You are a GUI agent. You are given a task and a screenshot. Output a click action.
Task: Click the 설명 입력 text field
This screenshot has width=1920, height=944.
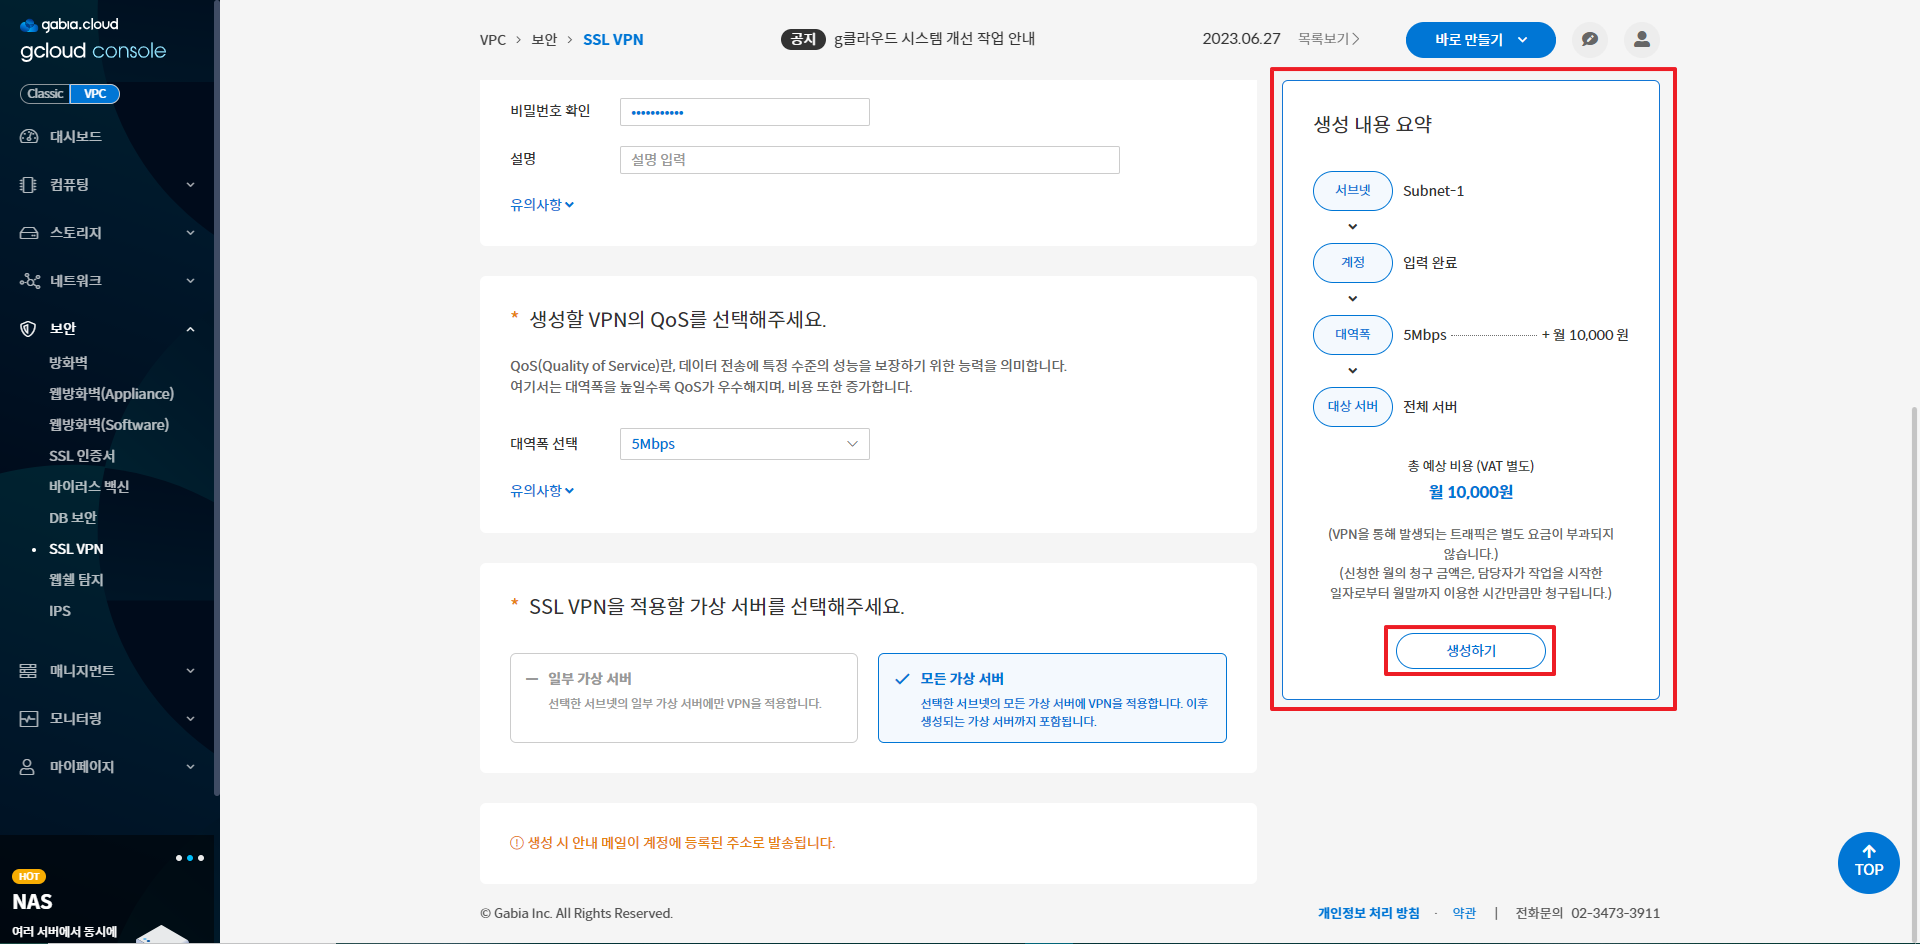pyautogui.click(x=869, y=160)
